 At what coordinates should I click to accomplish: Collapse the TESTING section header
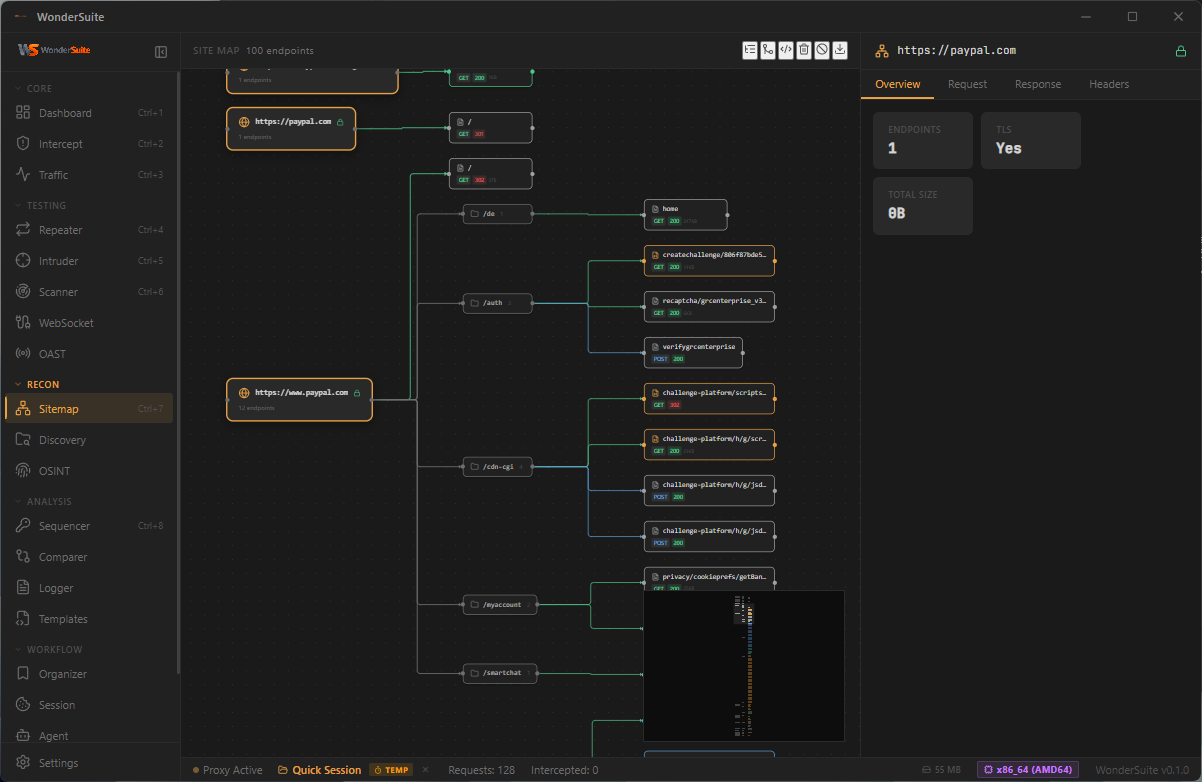[41, 206]
